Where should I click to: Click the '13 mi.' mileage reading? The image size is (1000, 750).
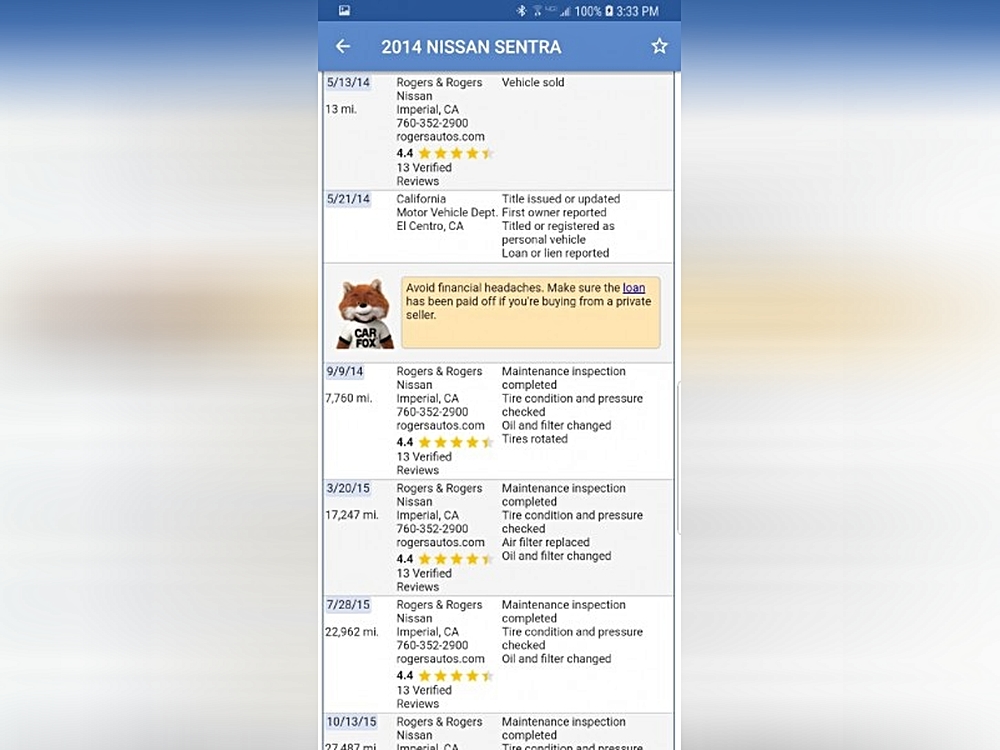click(x=341, y=109)
